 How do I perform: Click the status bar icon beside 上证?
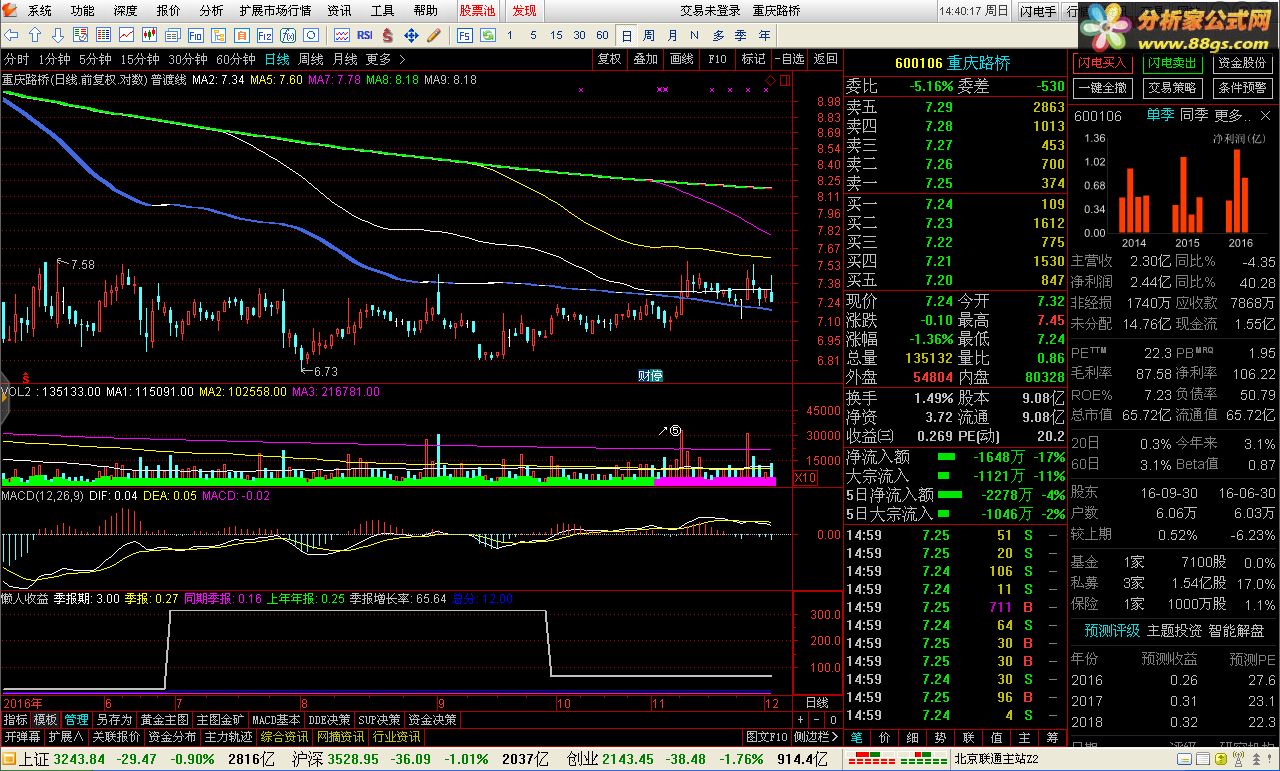coord(9,759)
